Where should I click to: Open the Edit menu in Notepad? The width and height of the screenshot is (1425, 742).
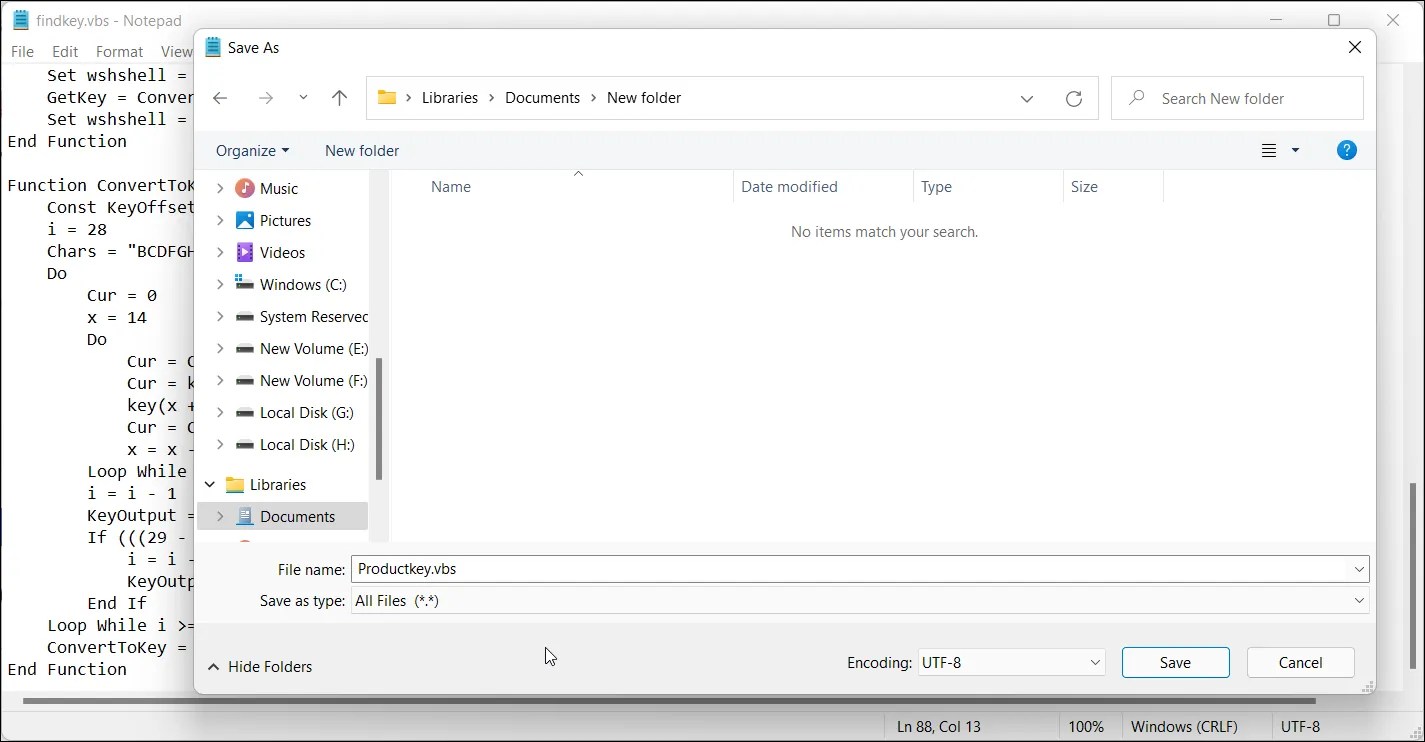[64, 51]
